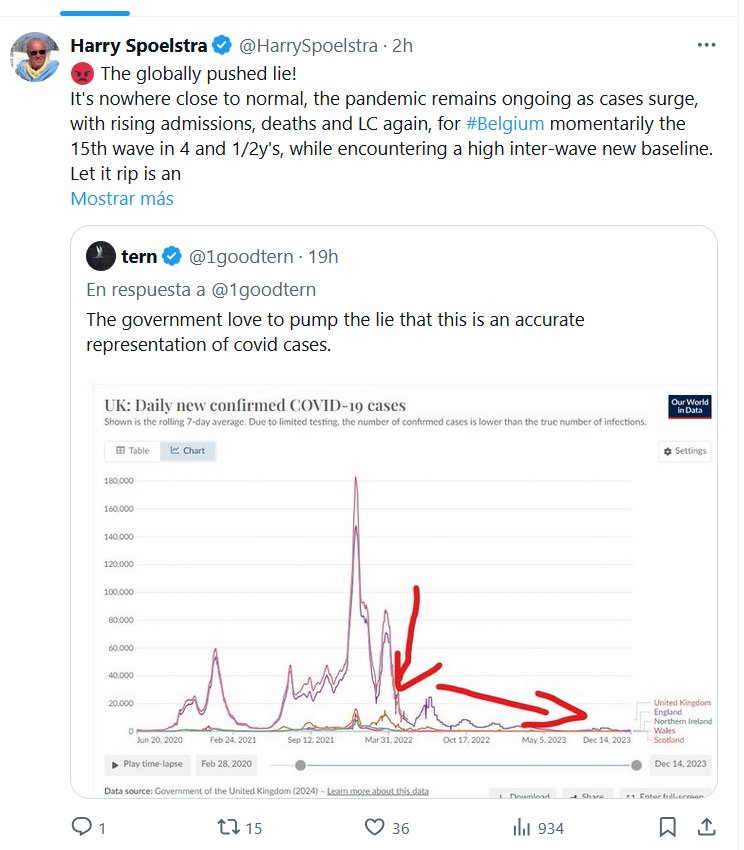Click the share upload icon

[x=705, y=827]
